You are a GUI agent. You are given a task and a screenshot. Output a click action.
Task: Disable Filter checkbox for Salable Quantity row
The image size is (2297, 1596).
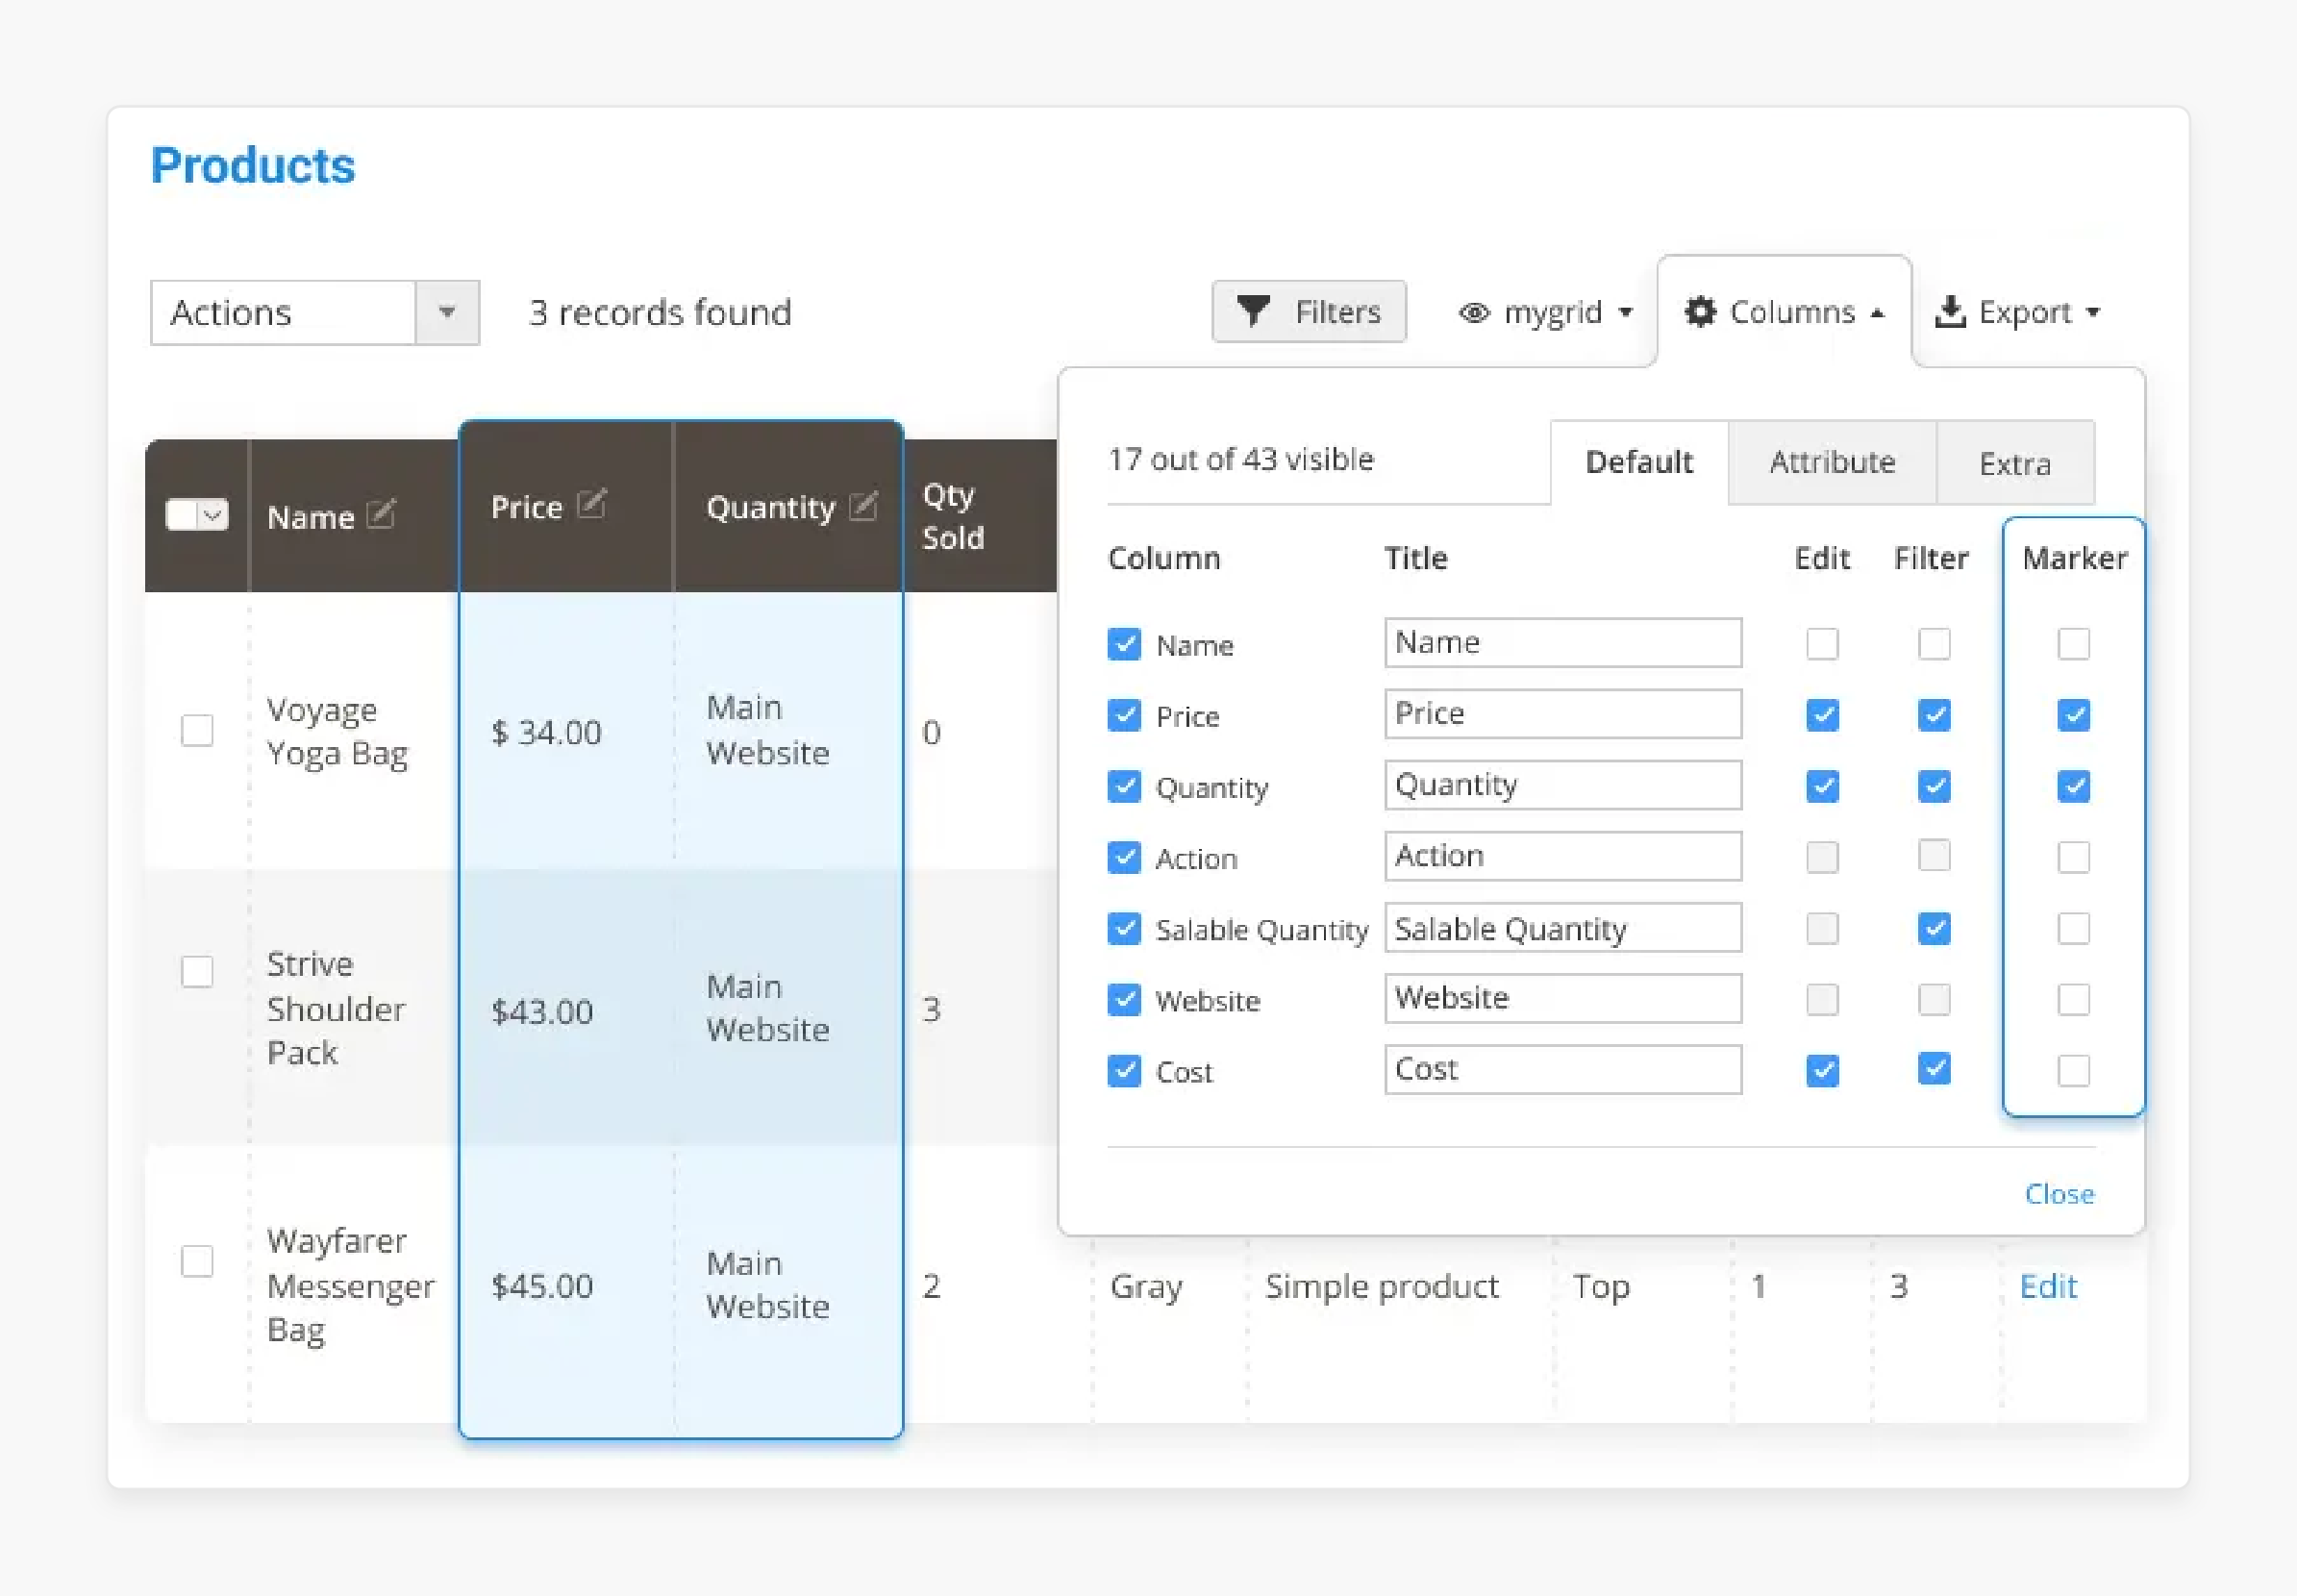1934,928
